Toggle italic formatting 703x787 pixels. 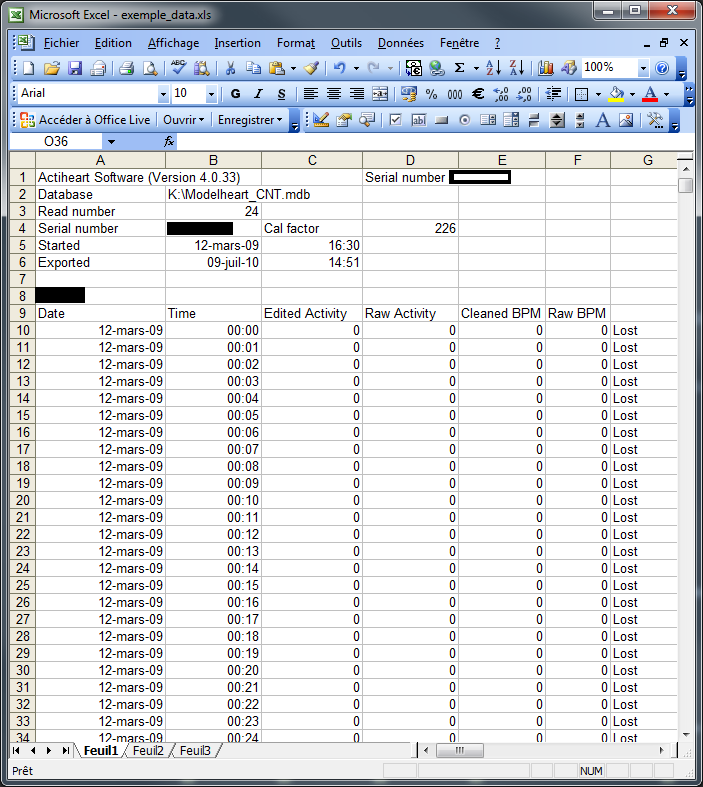(x=258, y=94)
